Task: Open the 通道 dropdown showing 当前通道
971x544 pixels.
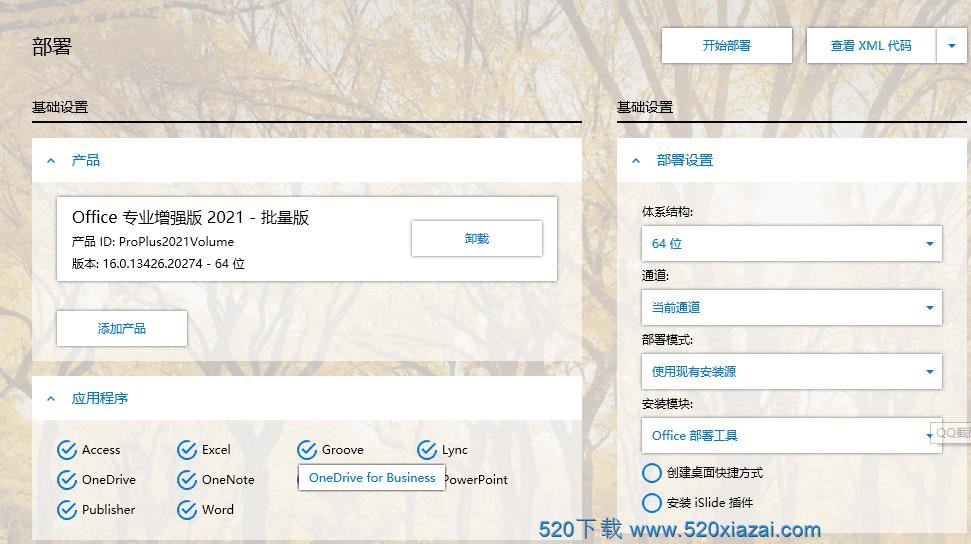Action: [791, 307]
